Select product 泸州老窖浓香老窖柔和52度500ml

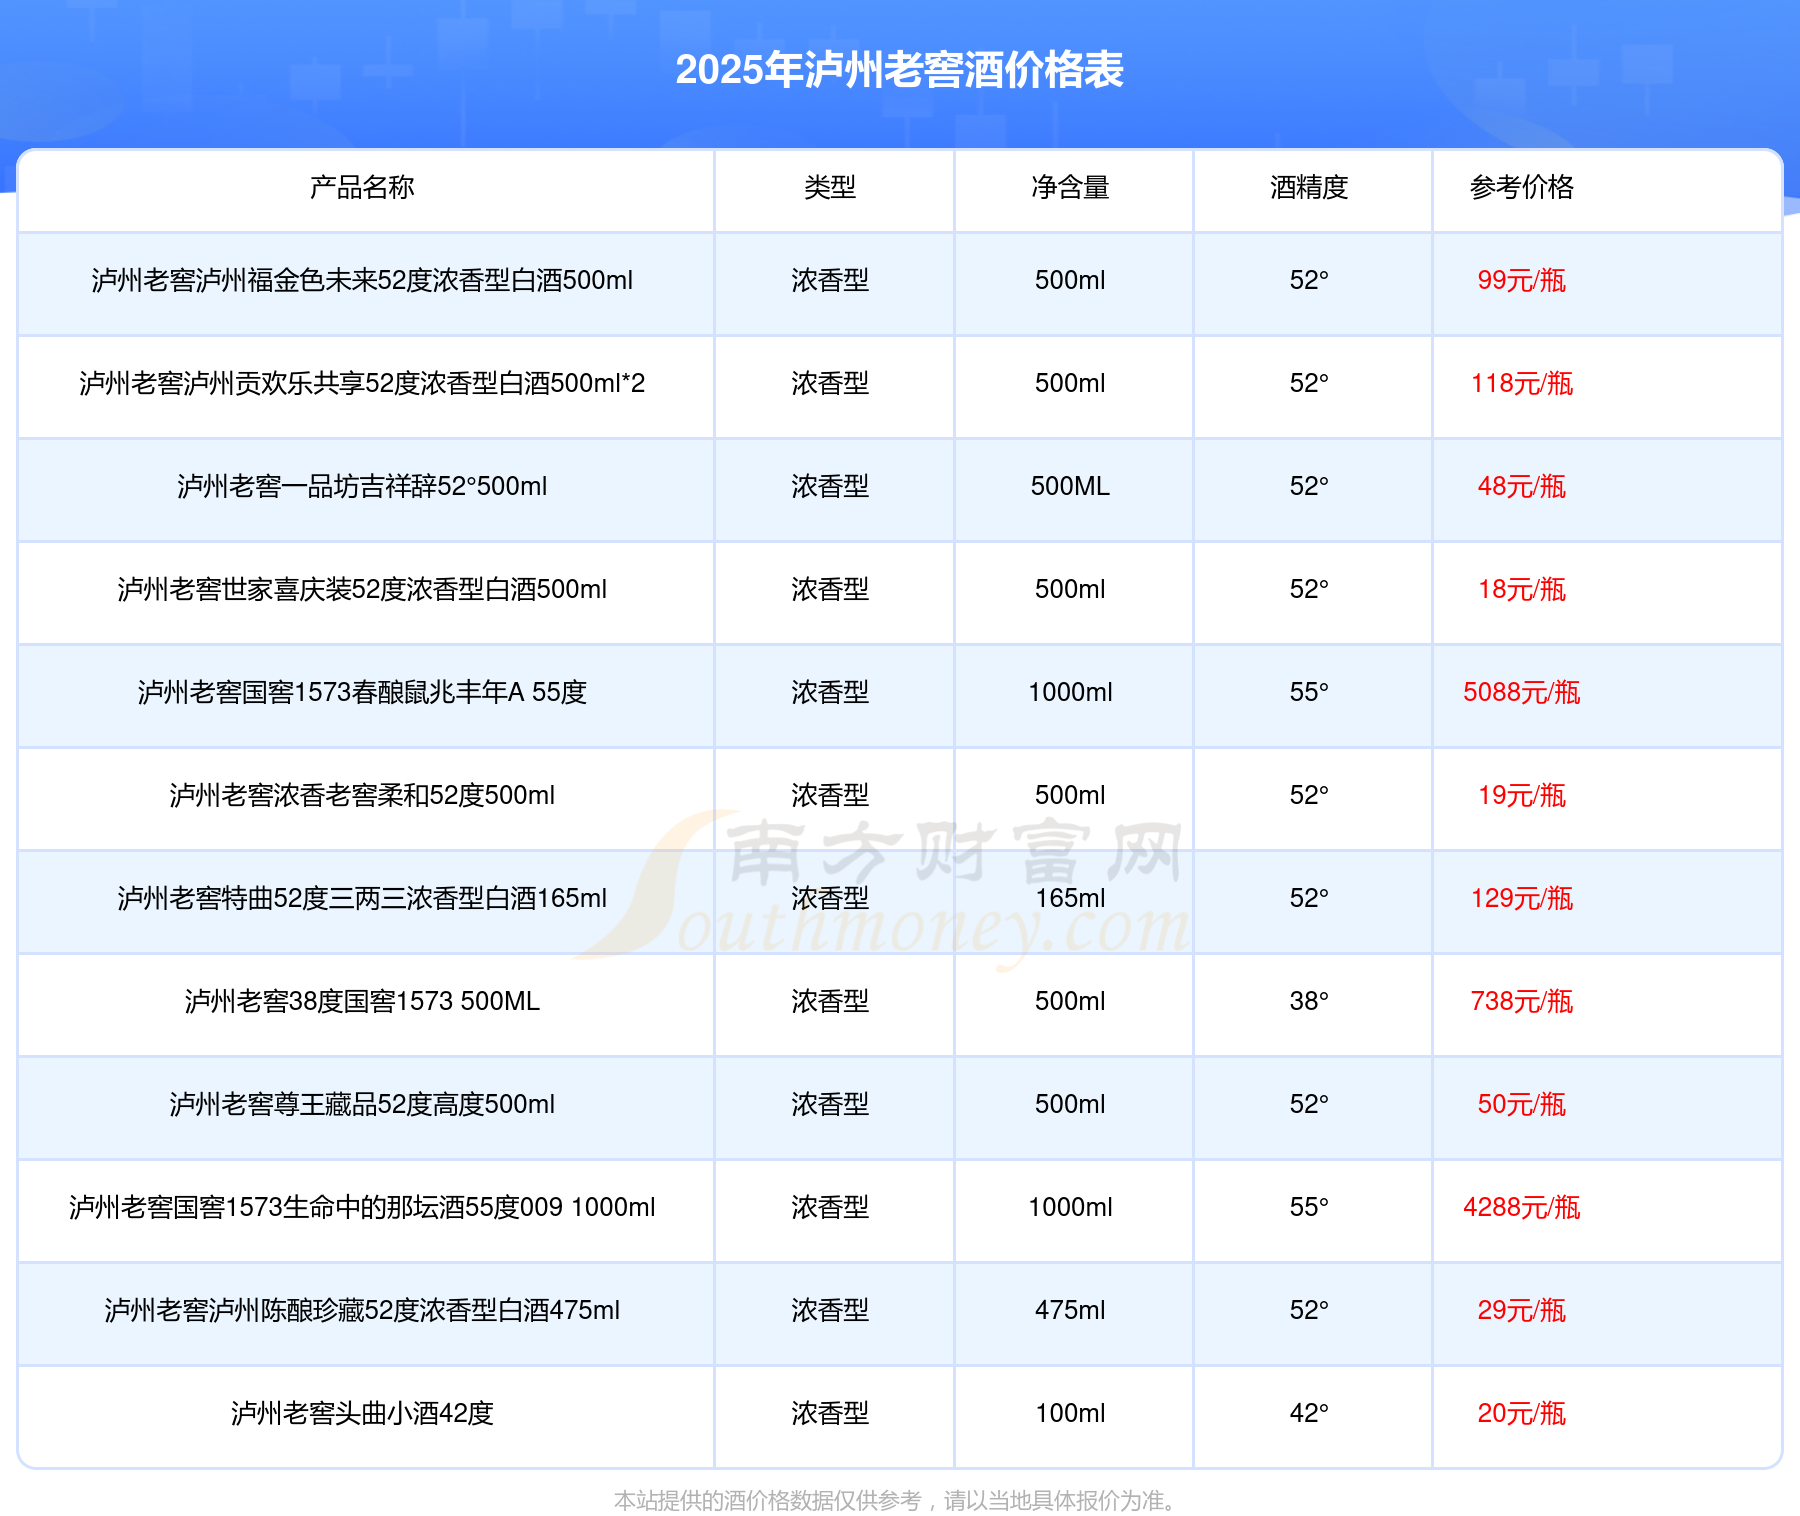click(x=362, y=795)
